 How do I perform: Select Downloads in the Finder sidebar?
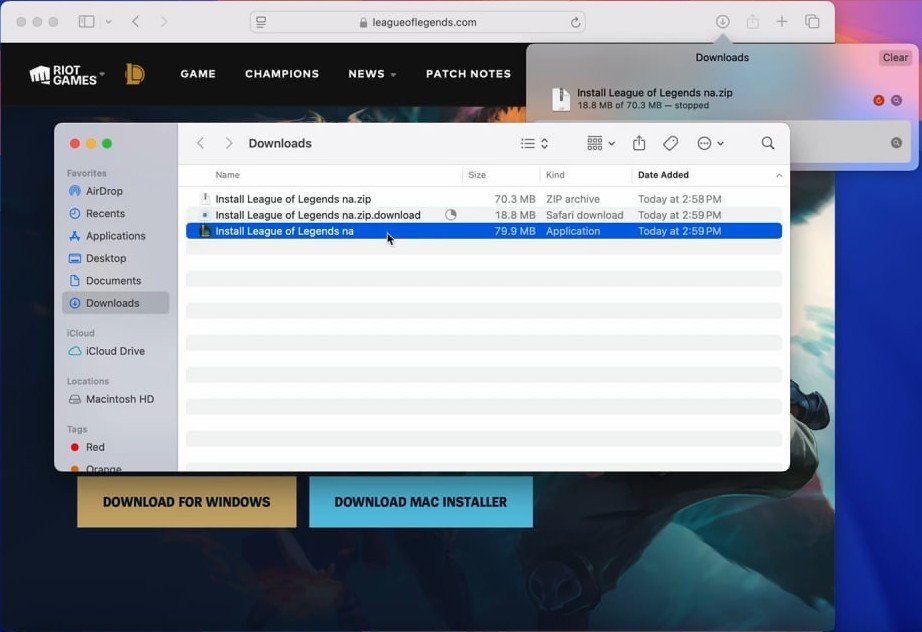115,303
